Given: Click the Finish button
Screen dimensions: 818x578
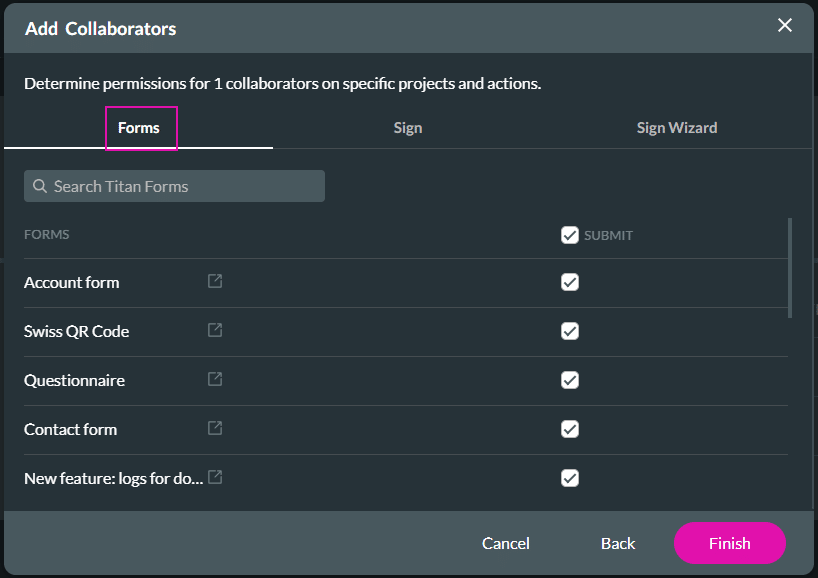Looking at the screenshot, I should point(729,543).
